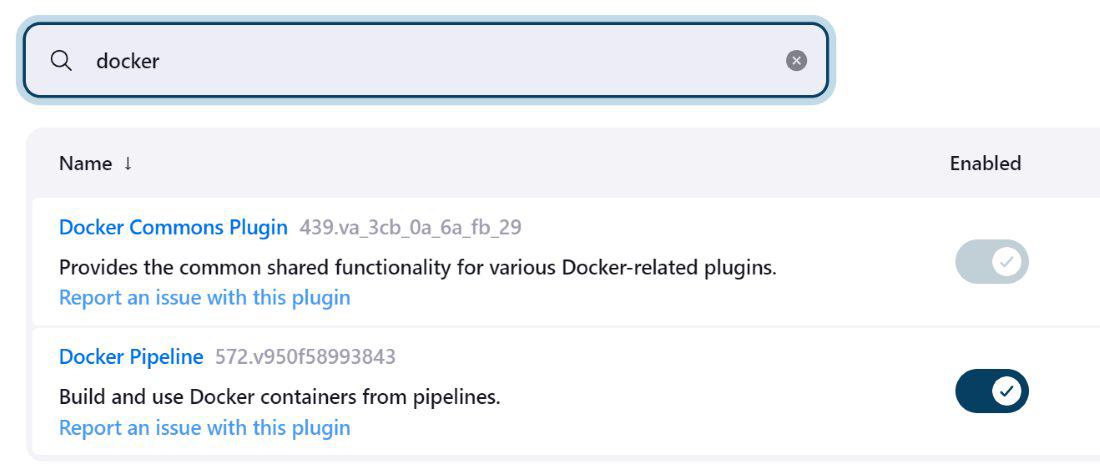Sort plugins by the Name column header

(85, 163)
